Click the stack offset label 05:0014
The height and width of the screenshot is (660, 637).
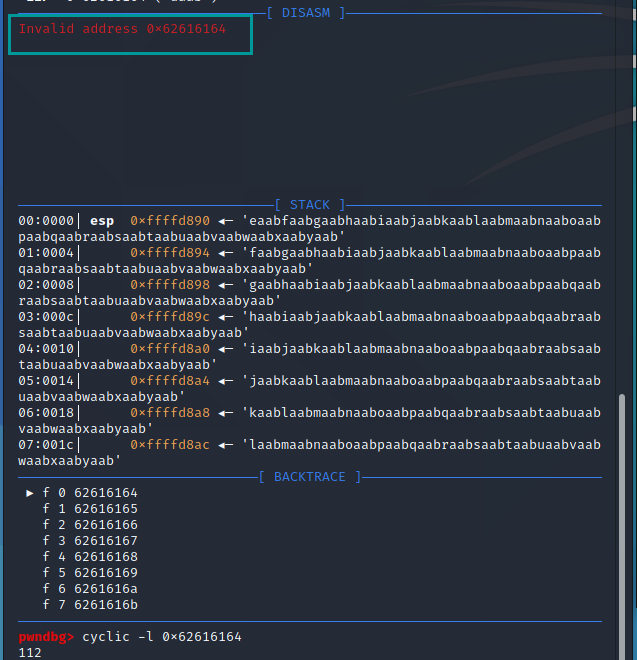(x=46, y=381)
